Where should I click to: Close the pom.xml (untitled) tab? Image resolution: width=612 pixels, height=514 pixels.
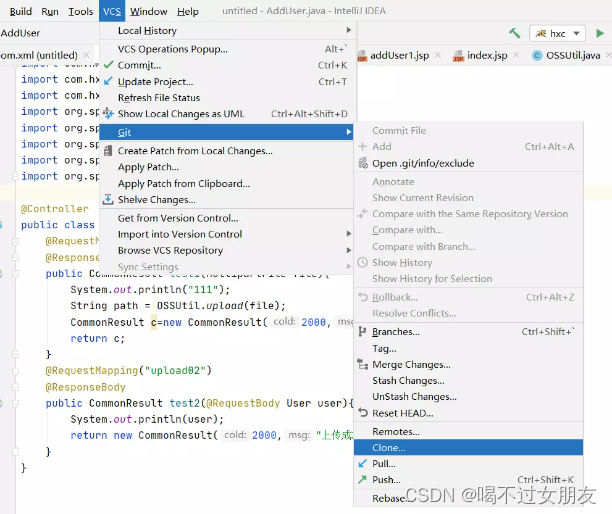86,55
